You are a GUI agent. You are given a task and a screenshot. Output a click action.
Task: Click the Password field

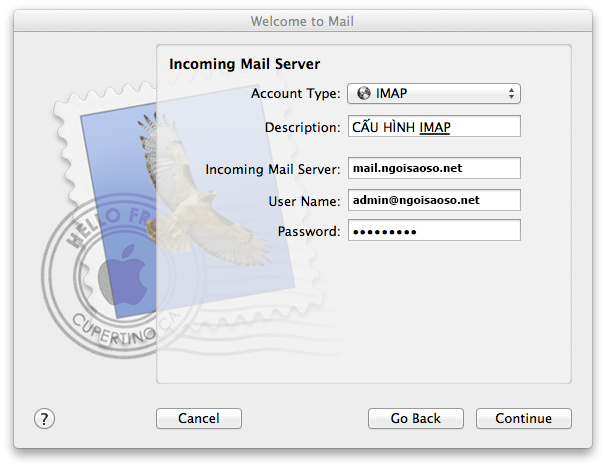pyautogui.click(x=434, y=230)
